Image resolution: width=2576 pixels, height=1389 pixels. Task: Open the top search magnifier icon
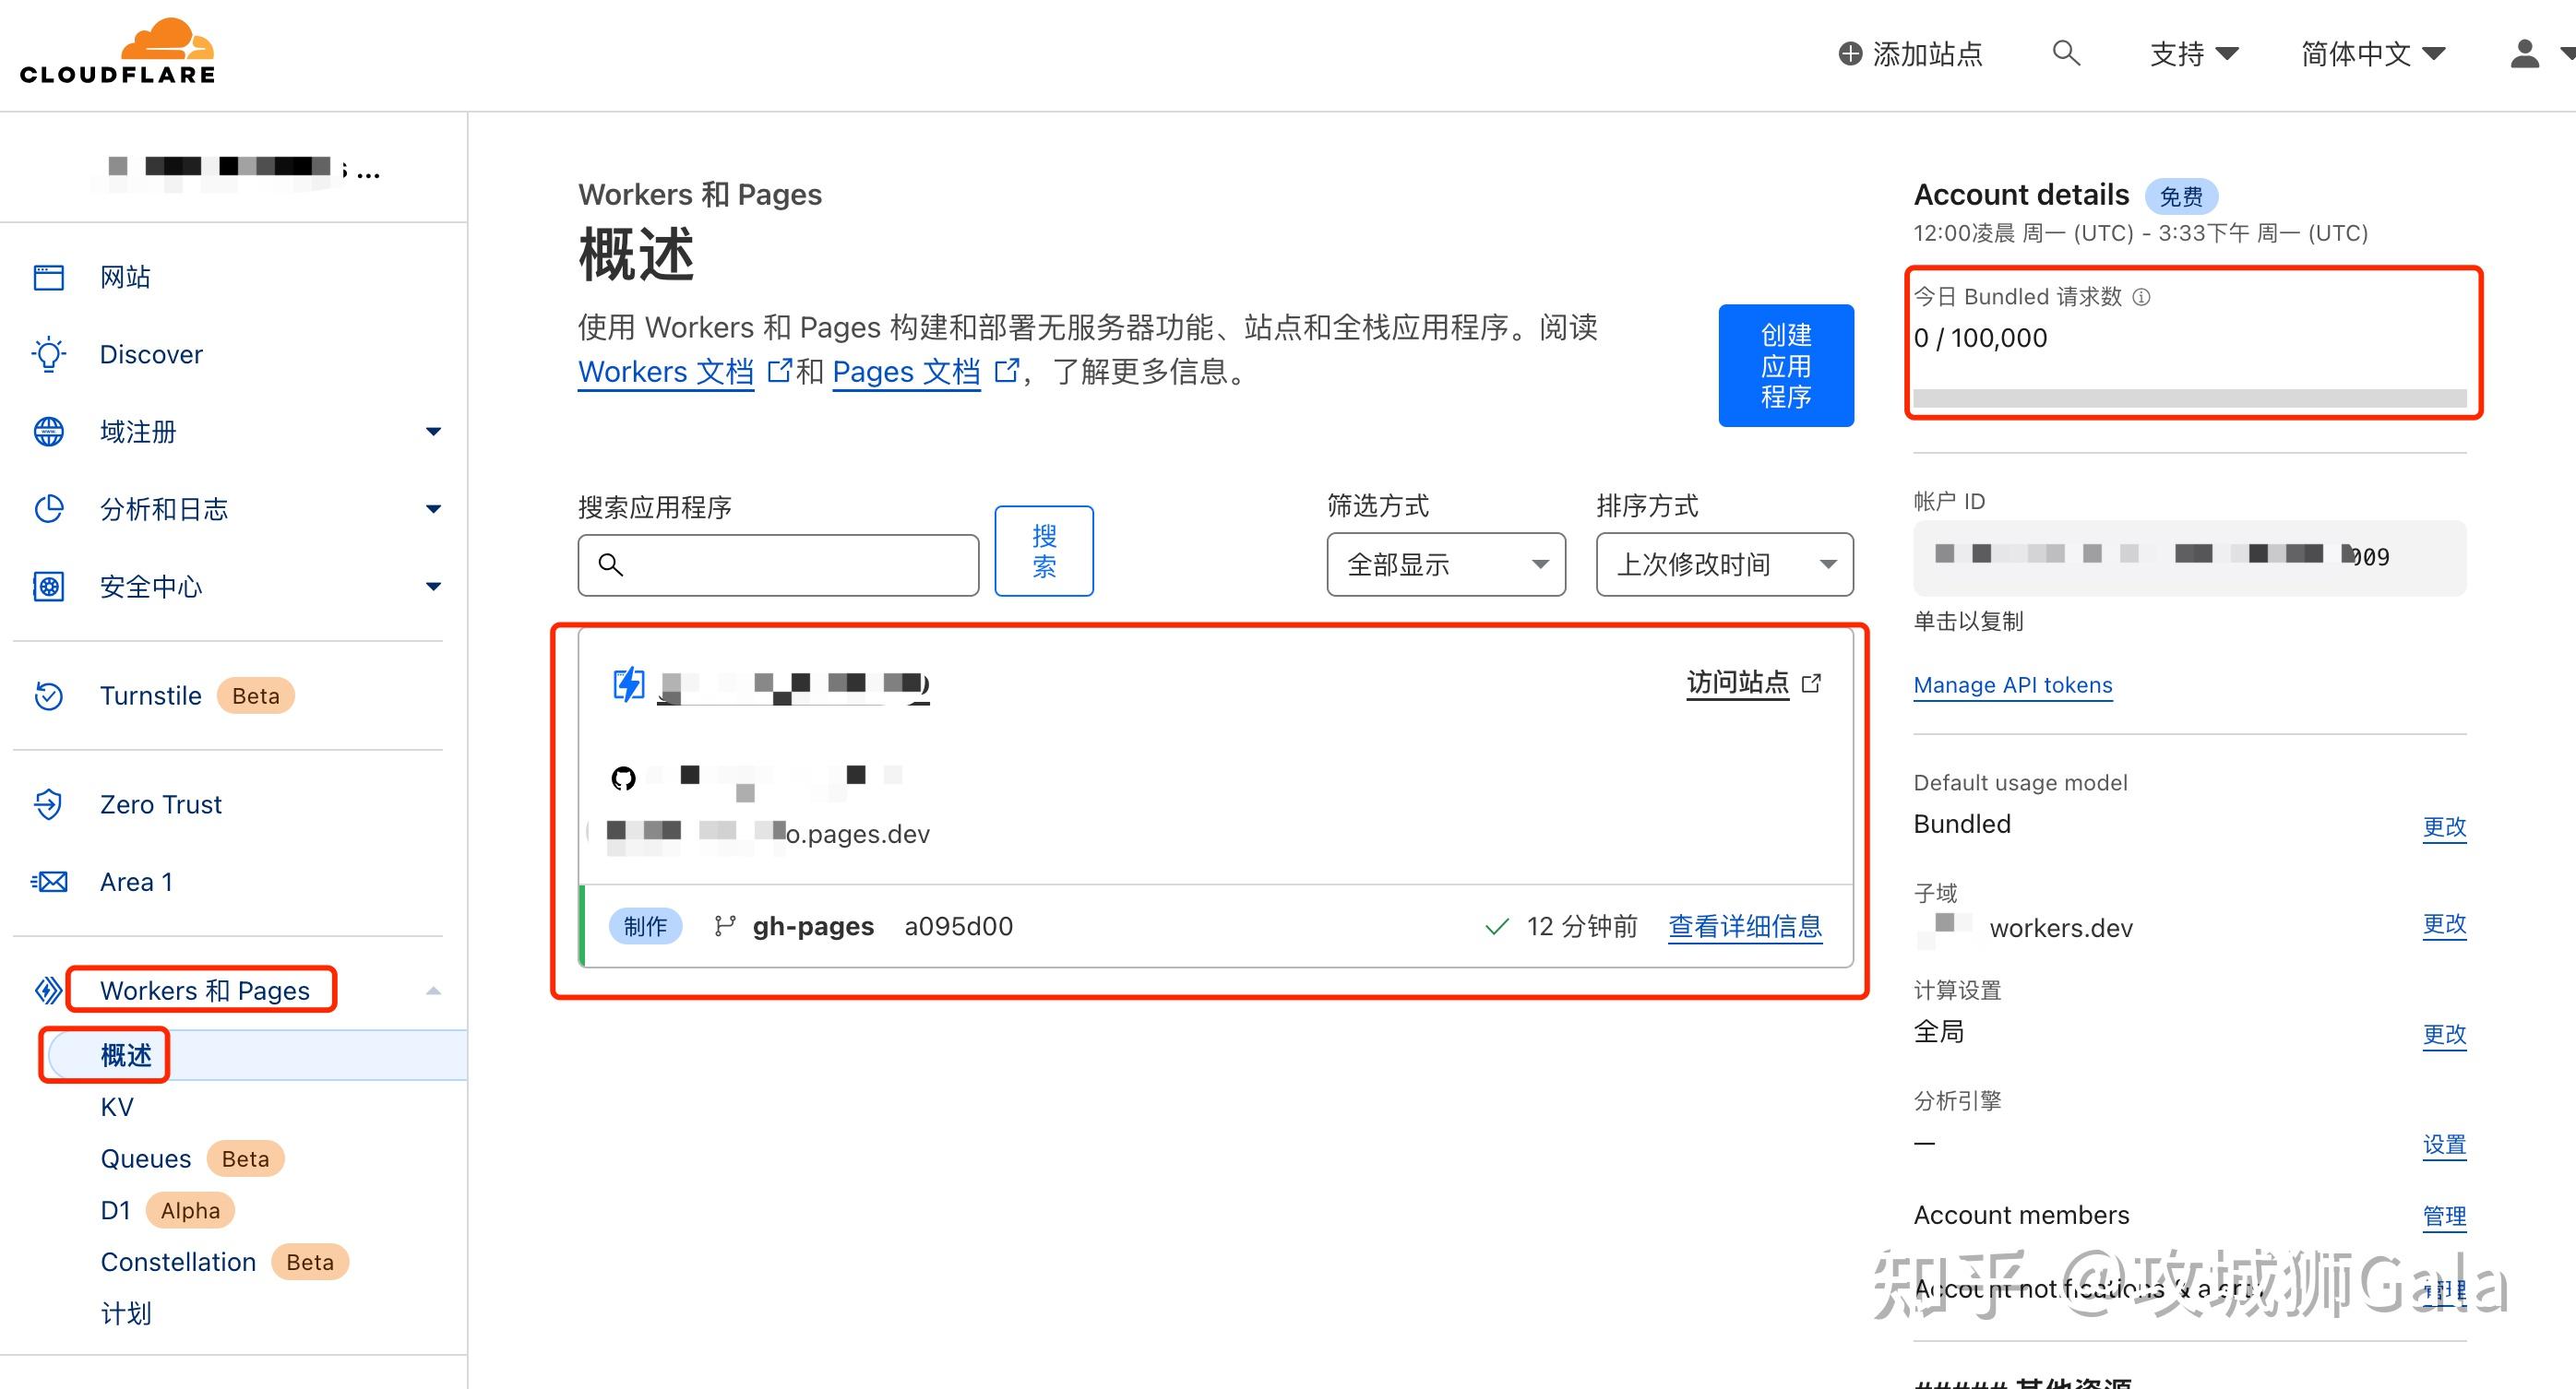(x=2066, y=53)
